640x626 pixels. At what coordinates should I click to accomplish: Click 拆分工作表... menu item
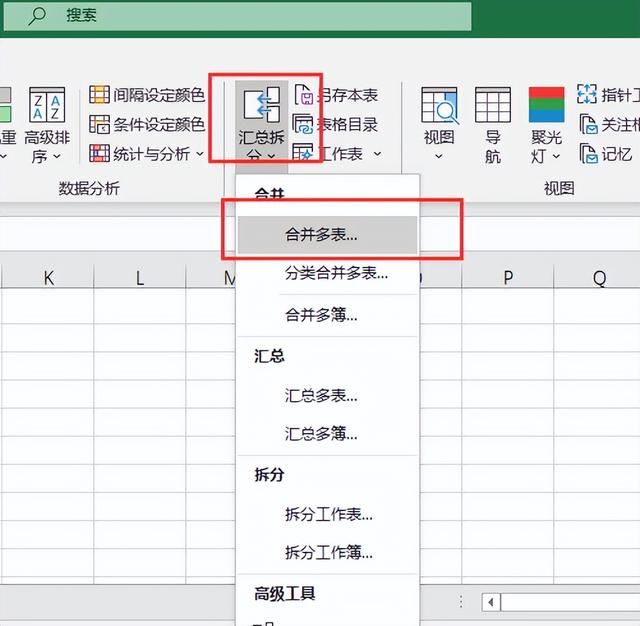pyautogui.click(x=327, y=514)
